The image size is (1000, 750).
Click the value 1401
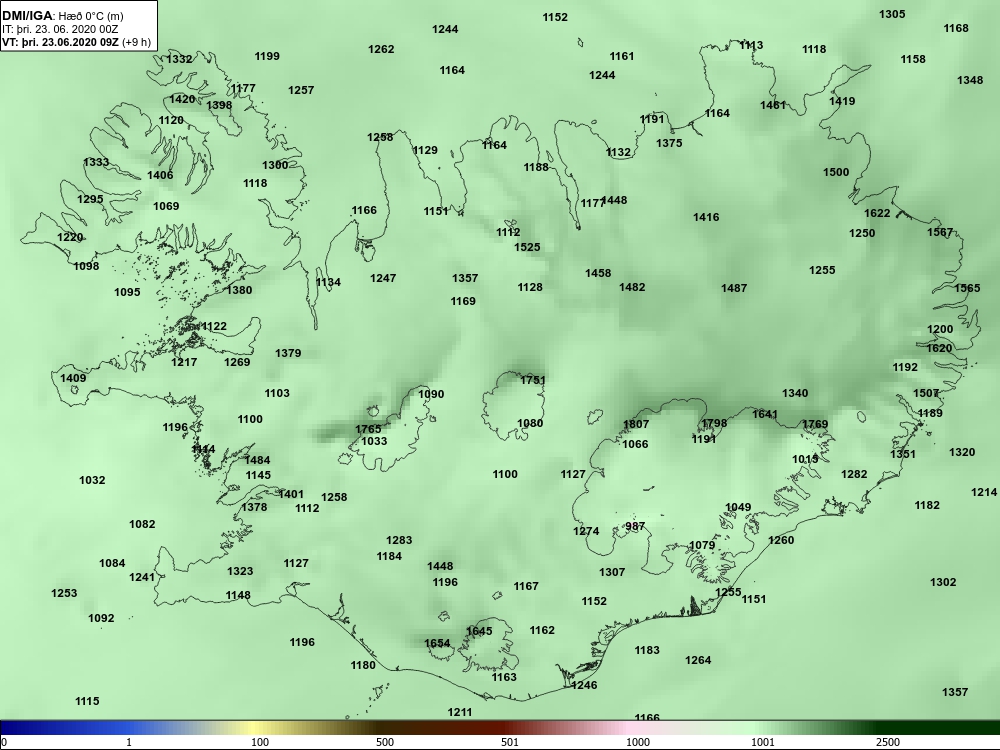291,494
